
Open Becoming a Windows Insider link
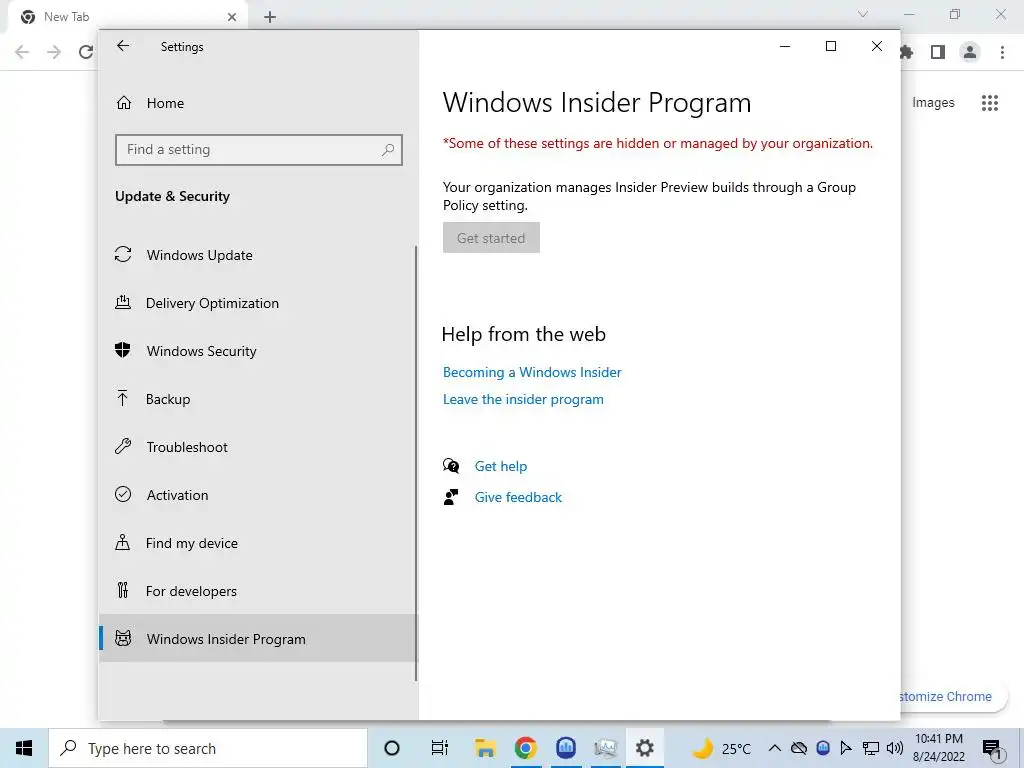[532, 372]
